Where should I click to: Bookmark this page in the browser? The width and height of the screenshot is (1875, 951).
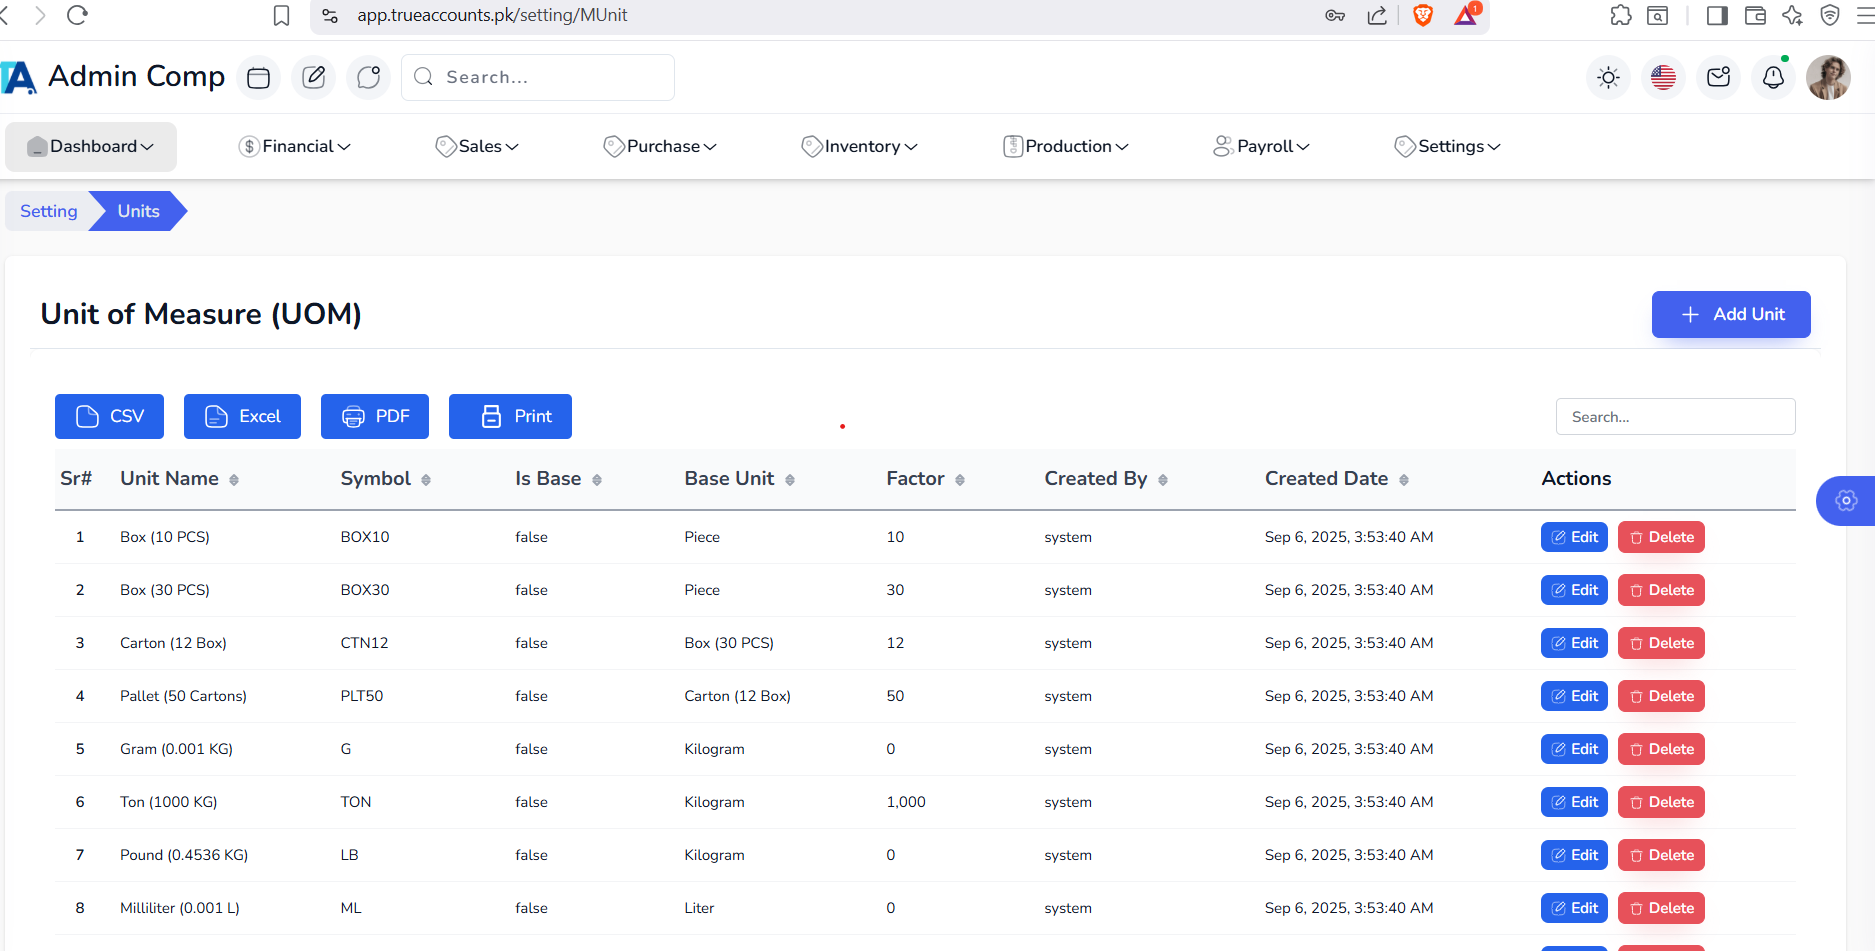282,16
